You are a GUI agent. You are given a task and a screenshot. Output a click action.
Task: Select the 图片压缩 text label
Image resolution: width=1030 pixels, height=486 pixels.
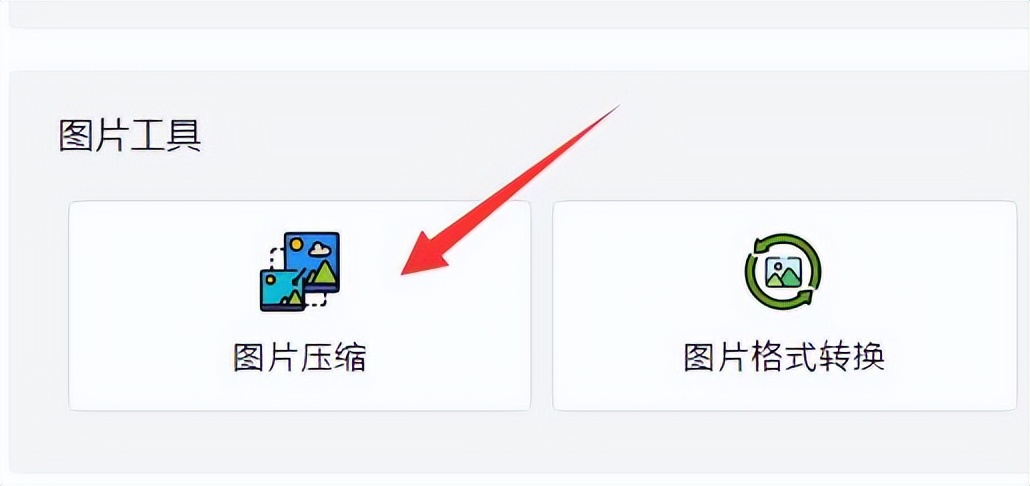300,357
